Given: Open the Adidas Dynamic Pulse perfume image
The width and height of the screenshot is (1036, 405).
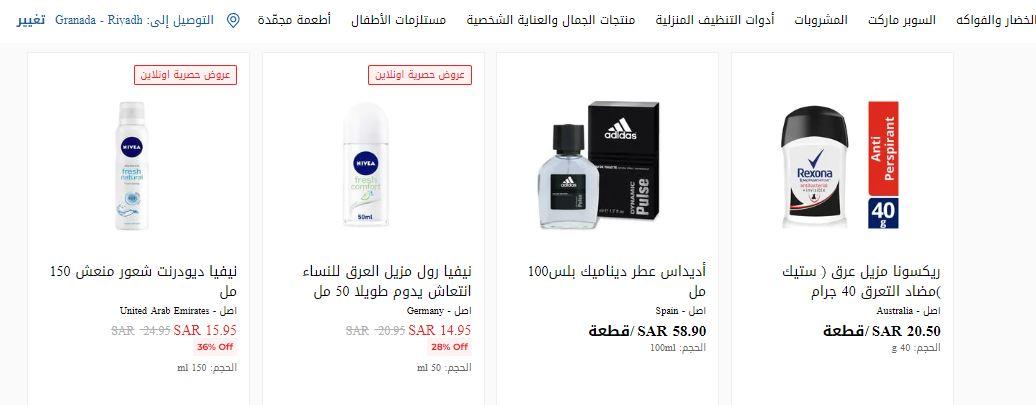Looking at the screenshot, I should tap(599, 165).
